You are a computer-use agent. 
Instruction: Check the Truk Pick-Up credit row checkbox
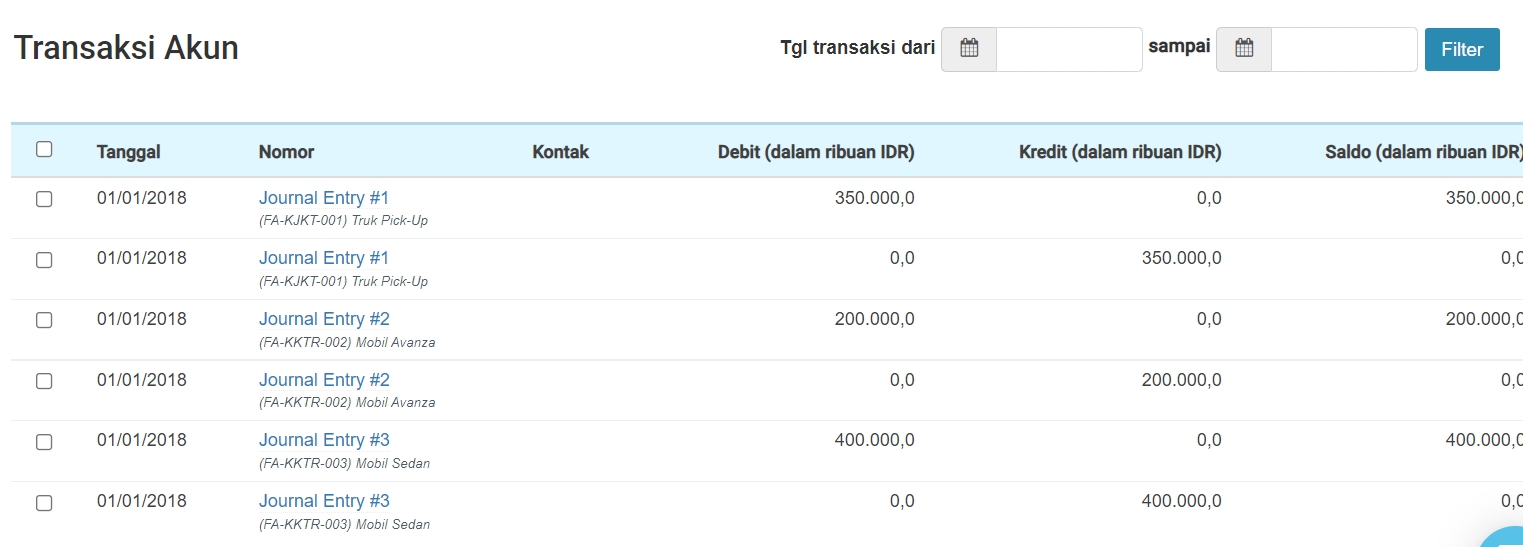pyautogui.click(x=44, y=260)
